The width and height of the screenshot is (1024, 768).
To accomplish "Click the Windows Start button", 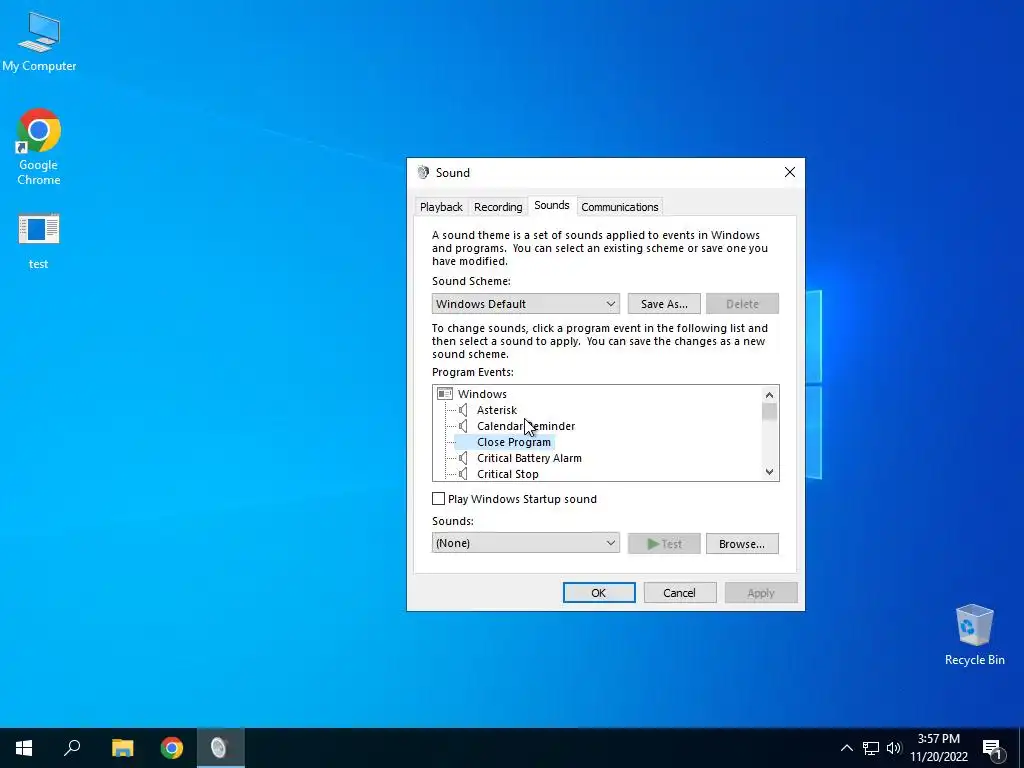I will (x=24, y=748).
